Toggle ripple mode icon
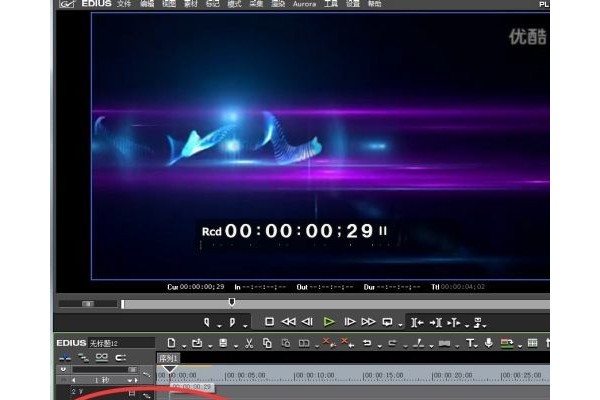Viewport: 600px width, 400px height. click(121, 358)
